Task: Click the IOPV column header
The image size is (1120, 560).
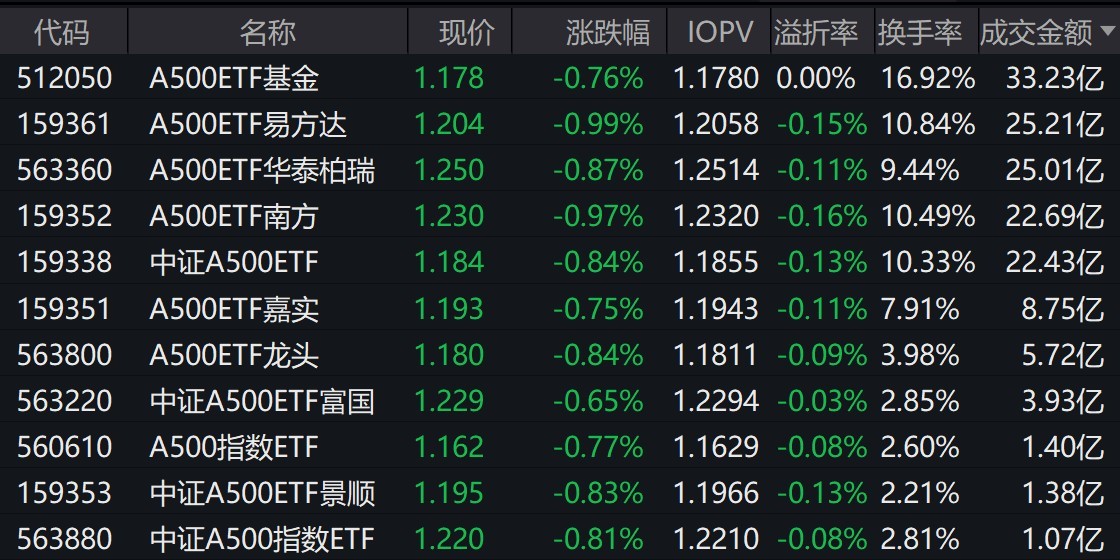Action: click(x=719, y=32)
